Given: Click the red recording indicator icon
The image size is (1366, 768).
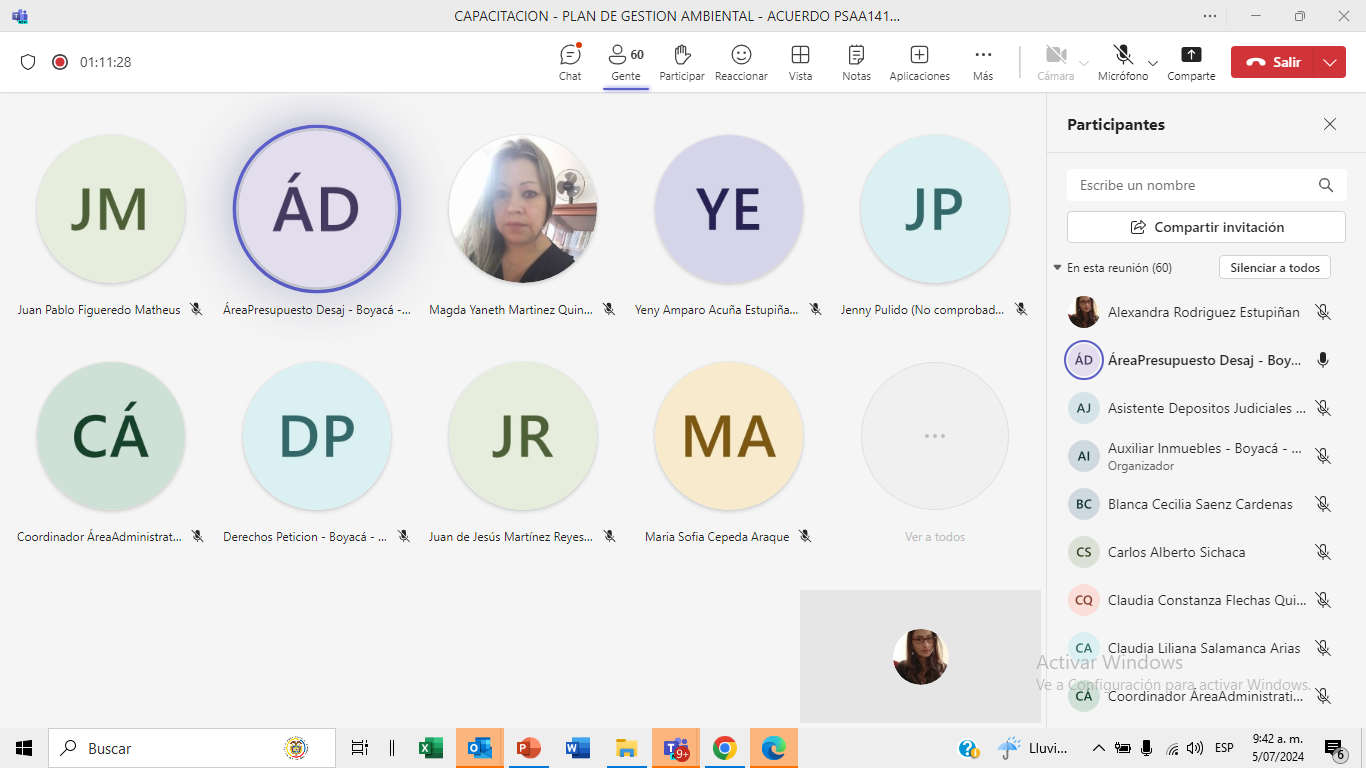Looking at the screenshot, I should pyautogui.click(x=60, y=62).
